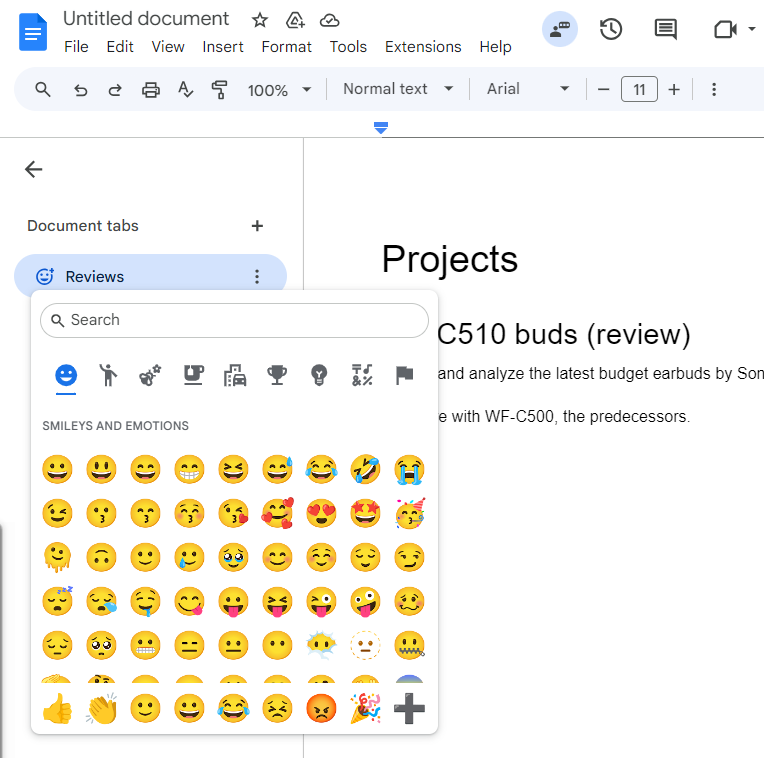The height and width of the screenshot is (758, 764).
Task: Open the Tools menu
Action: click(348, 47)
